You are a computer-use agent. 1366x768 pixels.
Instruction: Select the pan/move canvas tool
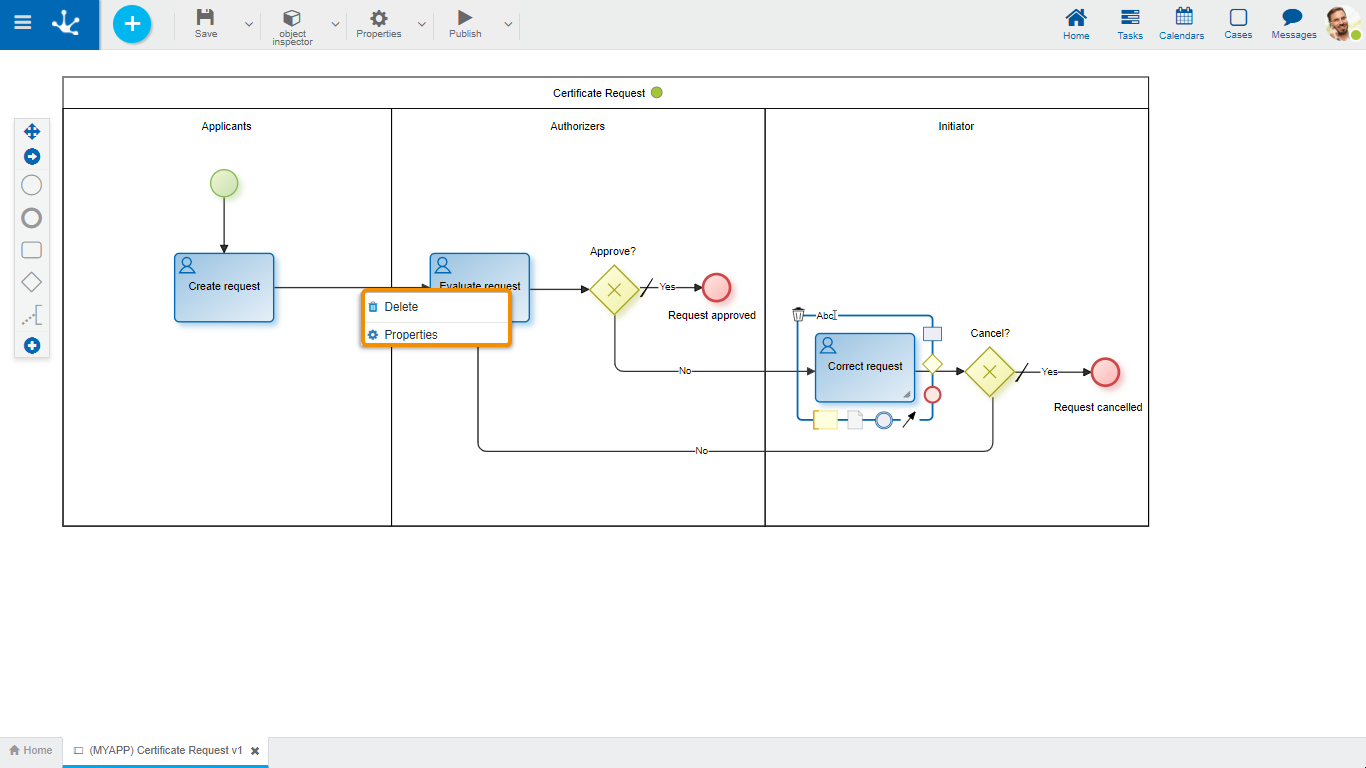pyautogui.click(x=32, y=131)
